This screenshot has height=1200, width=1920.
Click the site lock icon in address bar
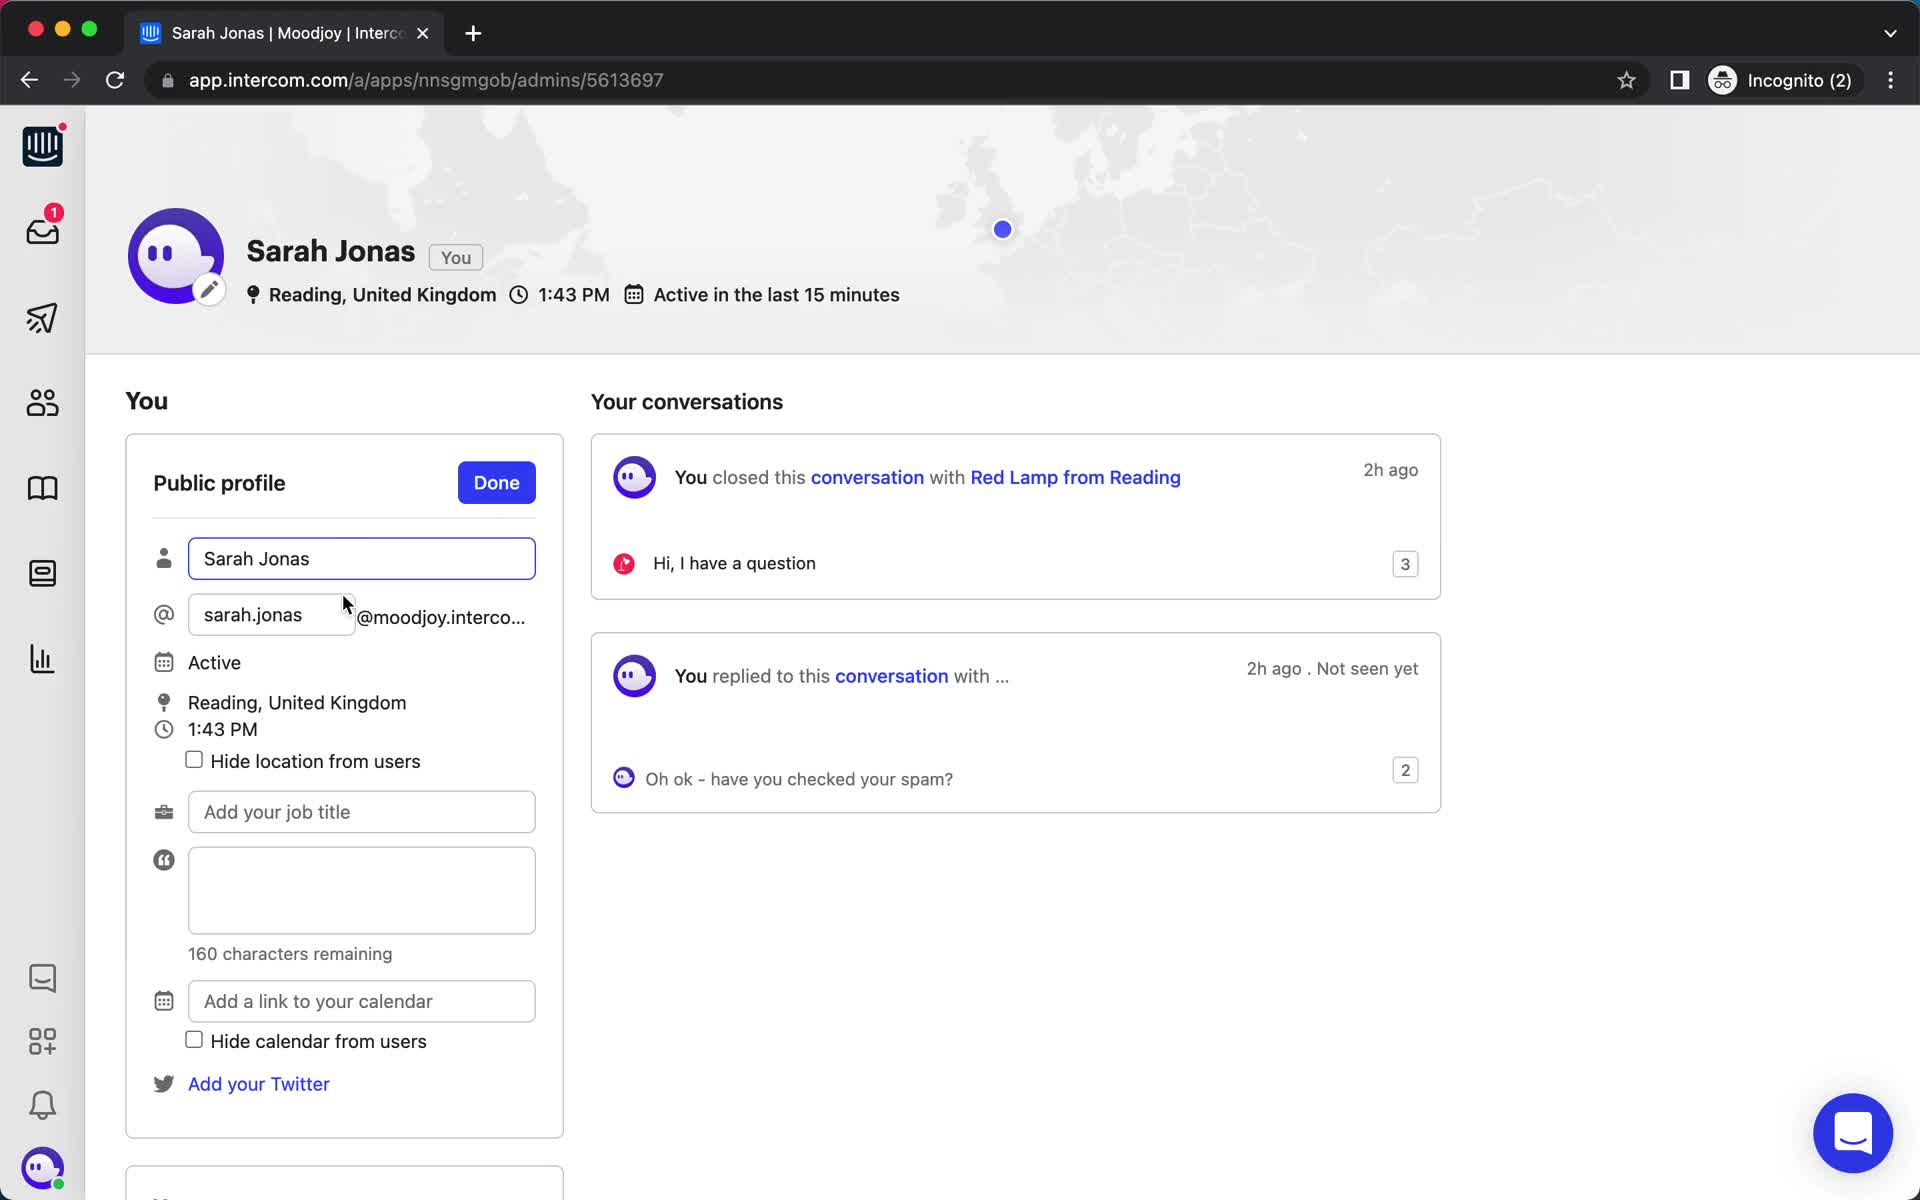(x=167, y=80)
